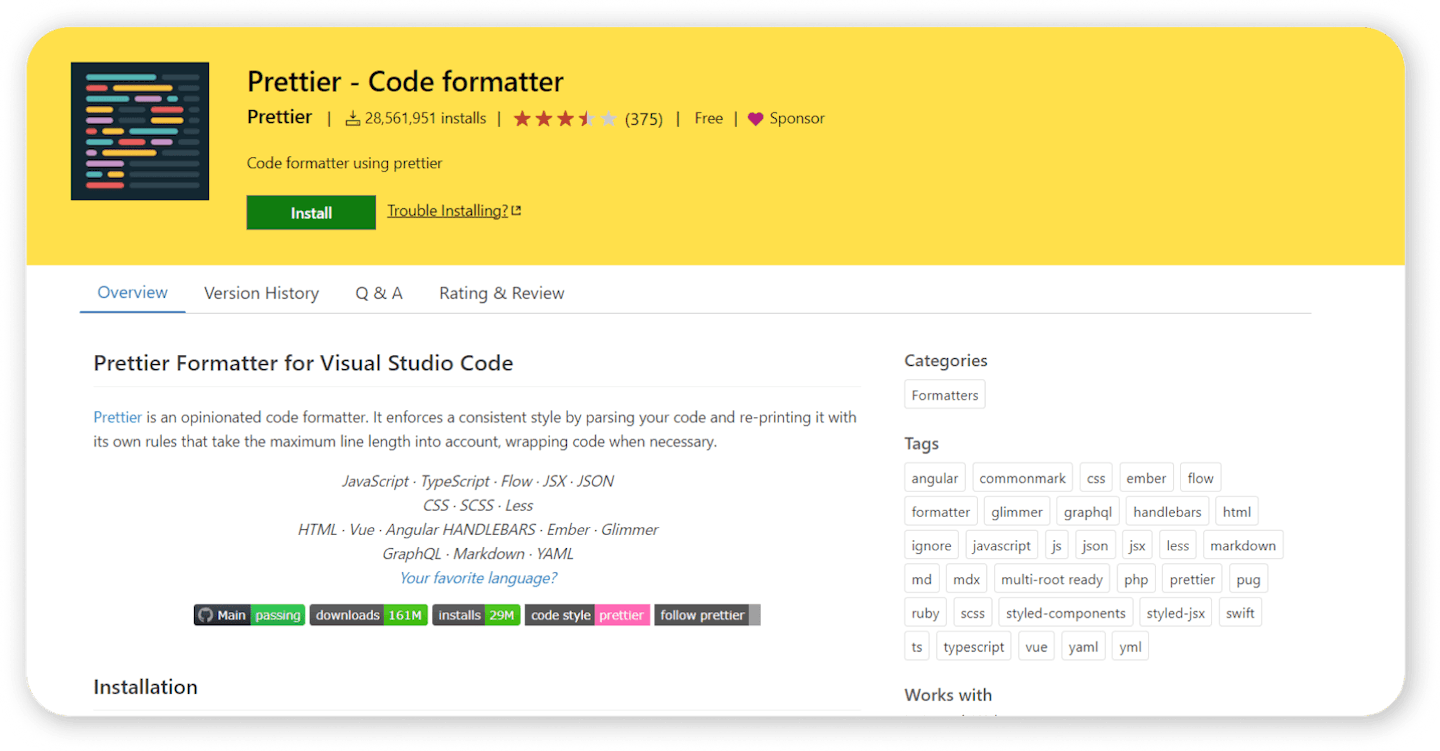Image resolution: width=1440 pixels, height=751 pixels.
Task: Open the Trouble Installing link
Action: tap(447, 211)
